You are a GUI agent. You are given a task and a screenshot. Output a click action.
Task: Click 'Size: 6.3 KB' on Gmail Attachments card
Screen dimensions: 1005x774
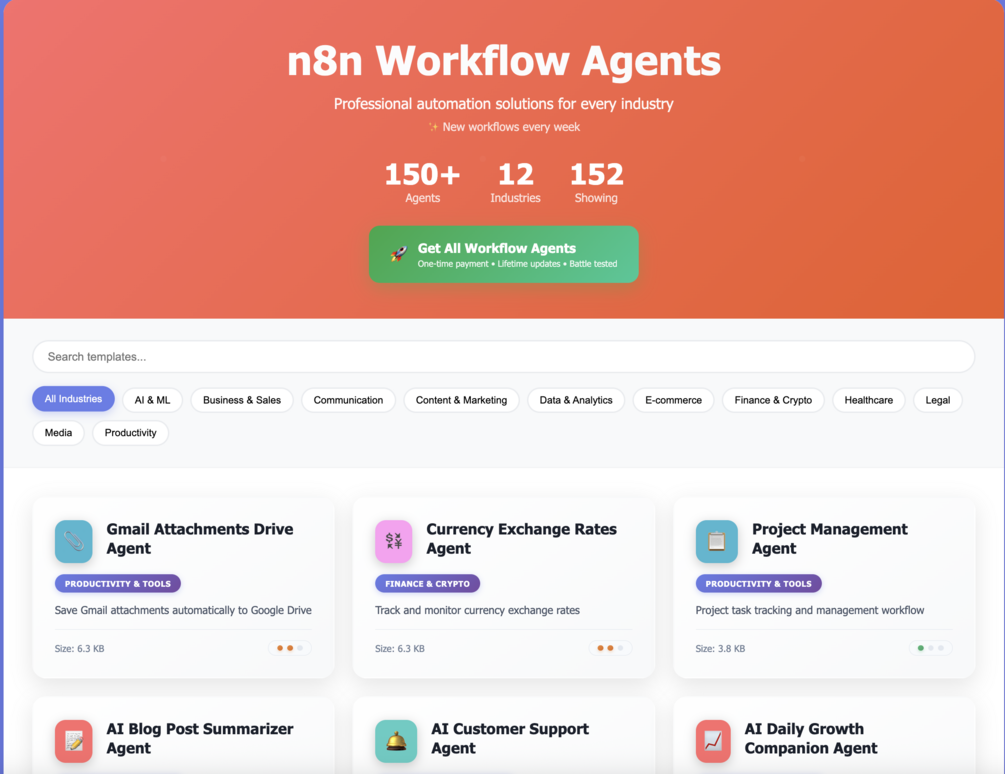(x=79, y=648)
